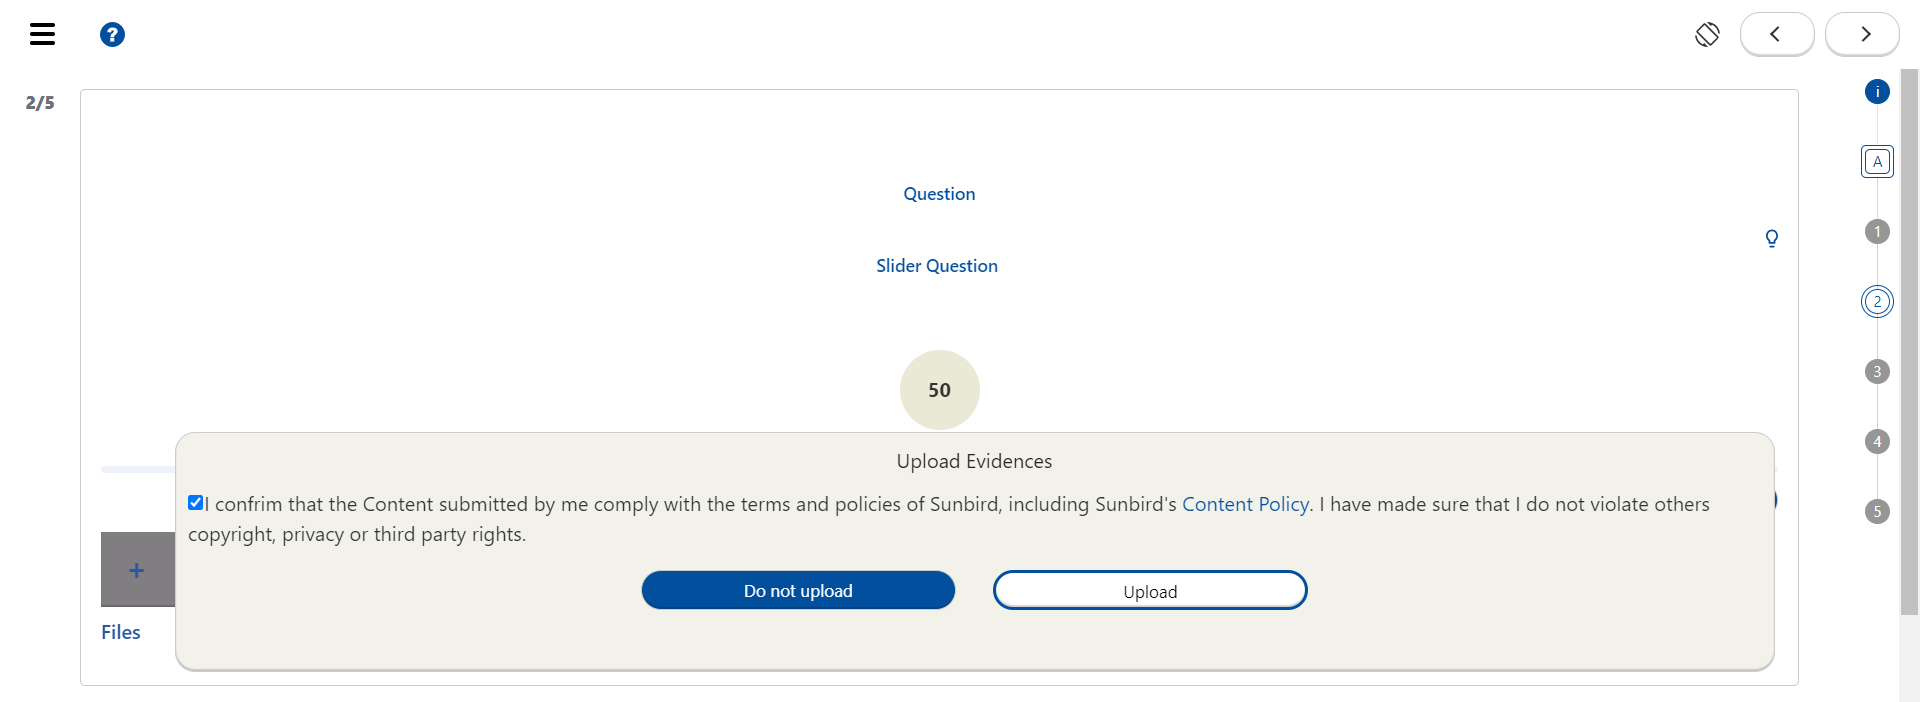Go to previous question arrow
1920x702 pixels.
coord(1776,35)
